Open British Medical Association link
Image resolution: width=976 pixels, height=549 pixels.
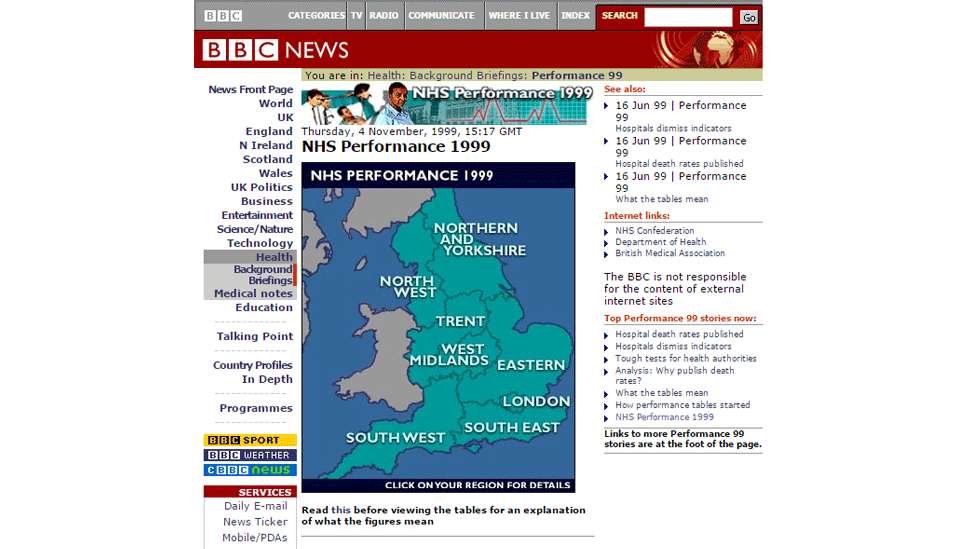click(670, 253)
